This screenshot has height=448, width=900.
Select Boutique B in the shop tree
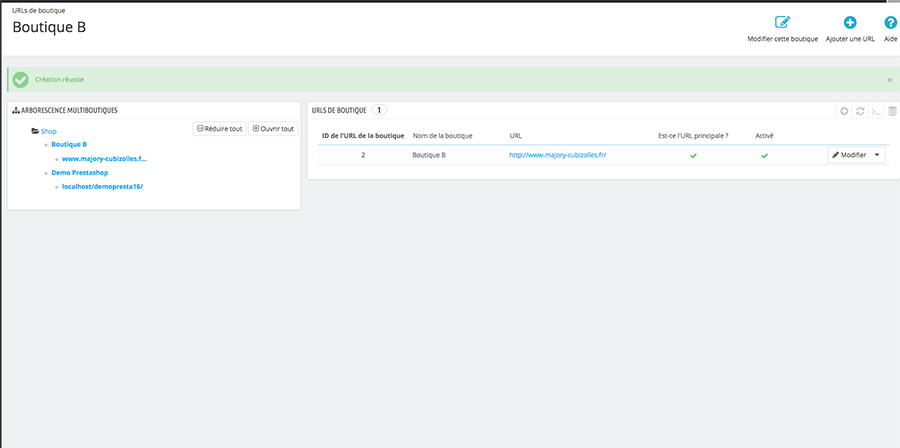(69, 144)
